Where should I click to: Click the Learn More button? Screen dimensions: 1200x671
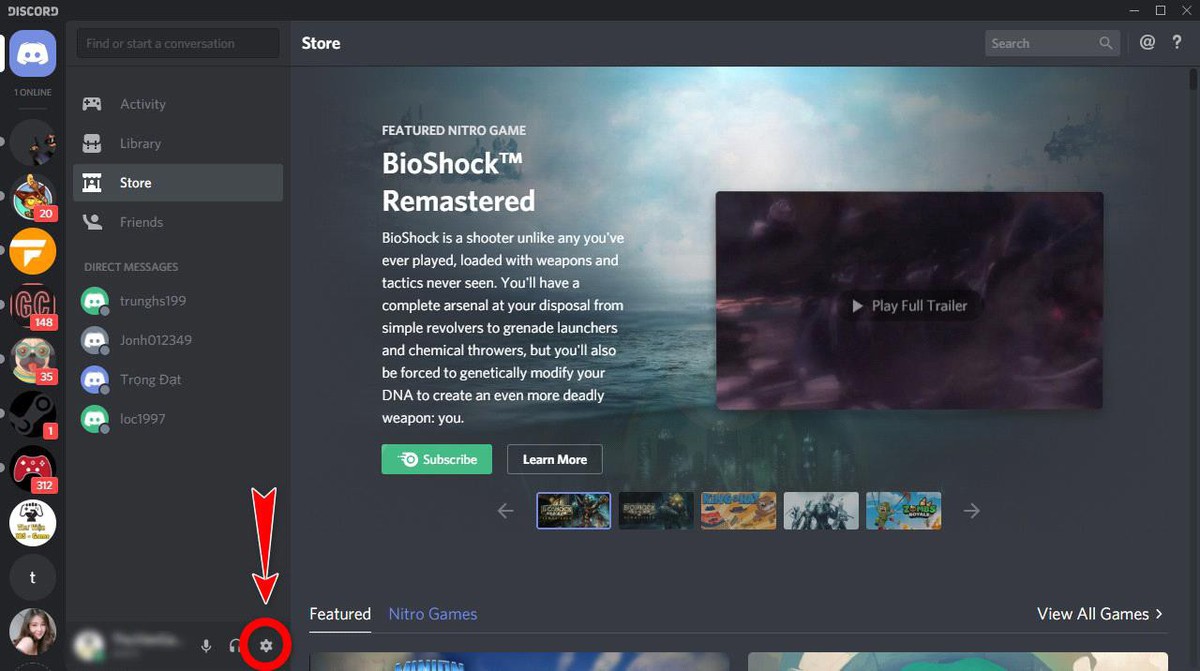(555, 459)
